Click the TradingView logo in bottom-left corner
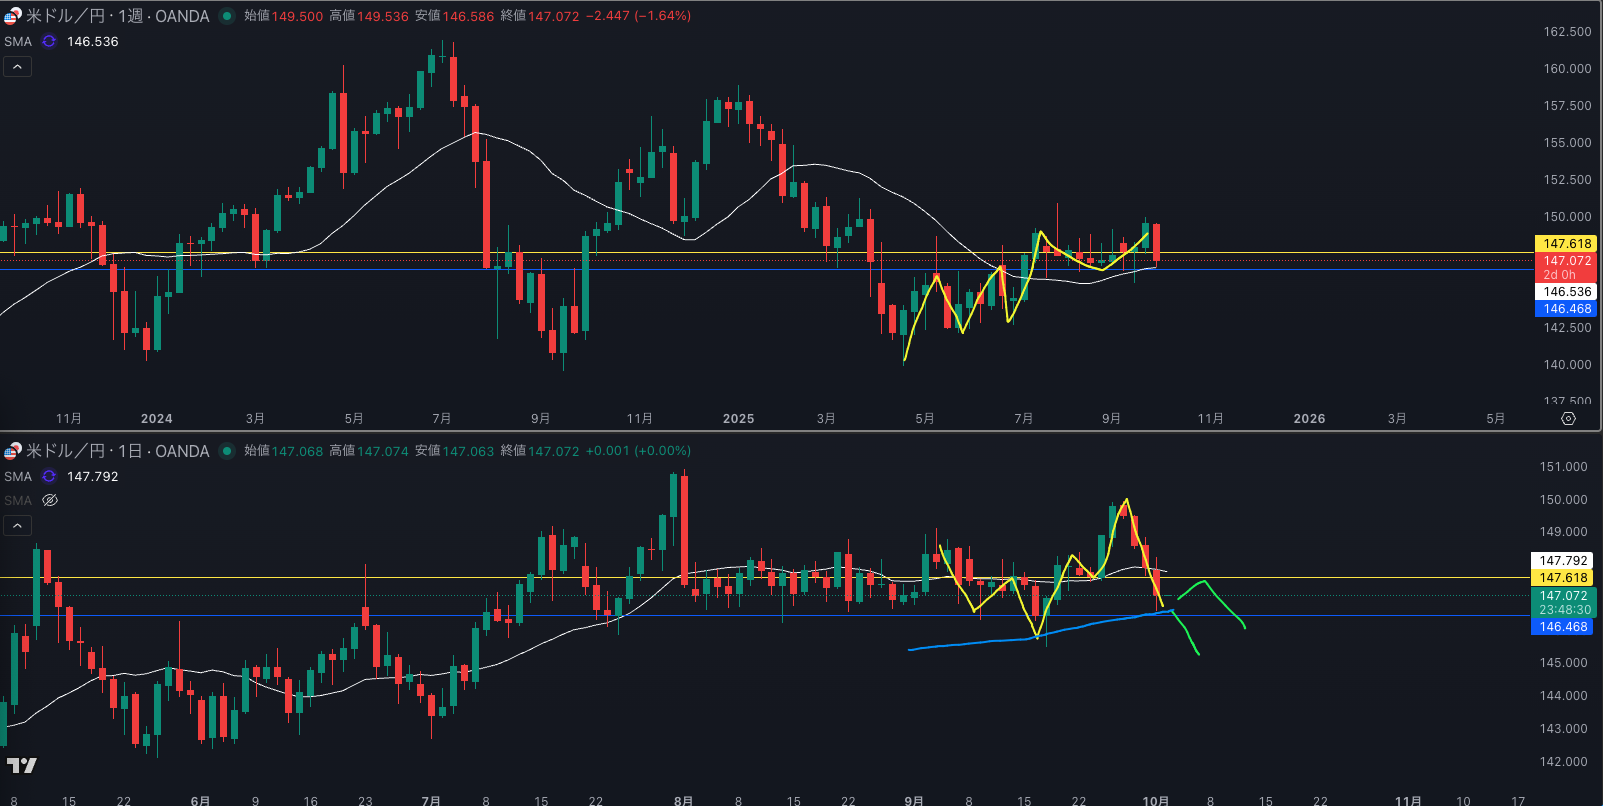This screenshot has width=1603, height=806. point(21,765)
